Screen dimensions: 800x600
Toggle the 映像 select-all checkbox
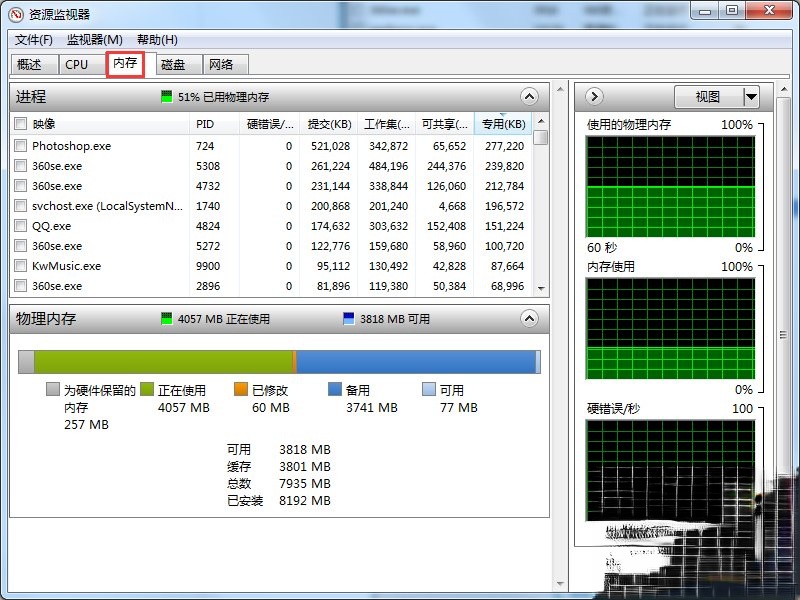(x=21, y=124)
